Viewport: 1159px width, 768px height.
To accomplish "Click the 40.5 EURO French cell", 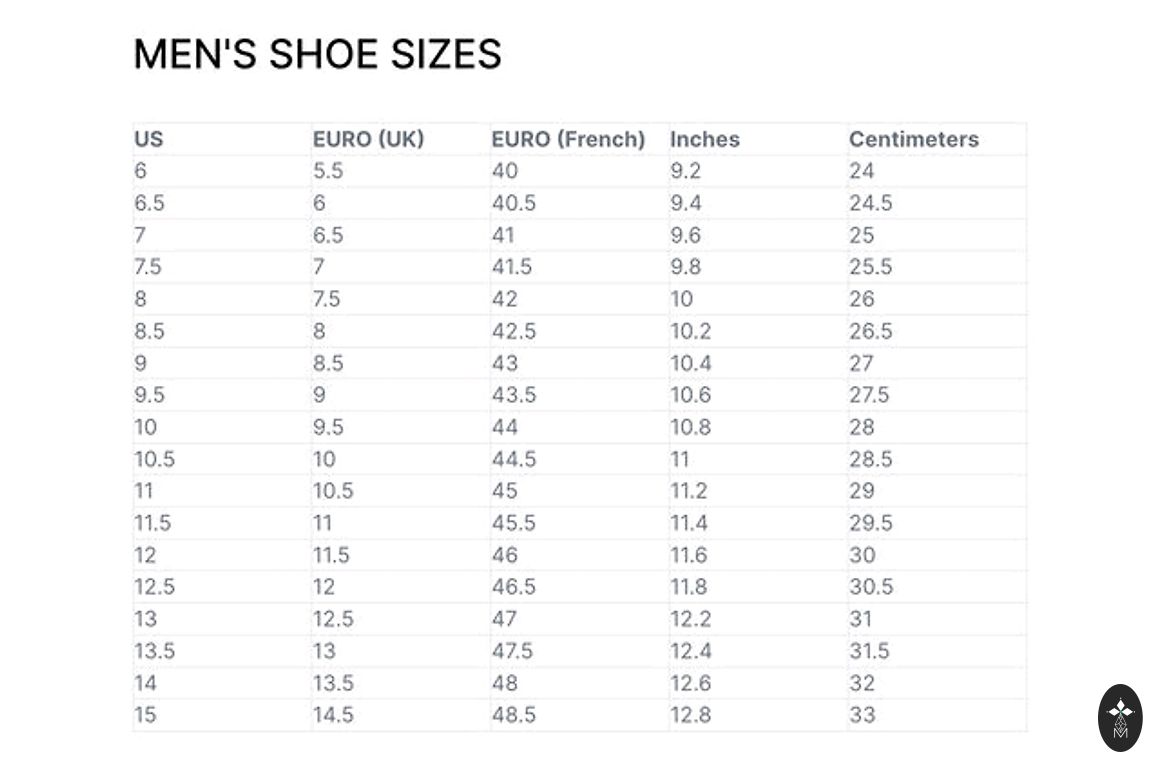I will click(x=514, y=203).
